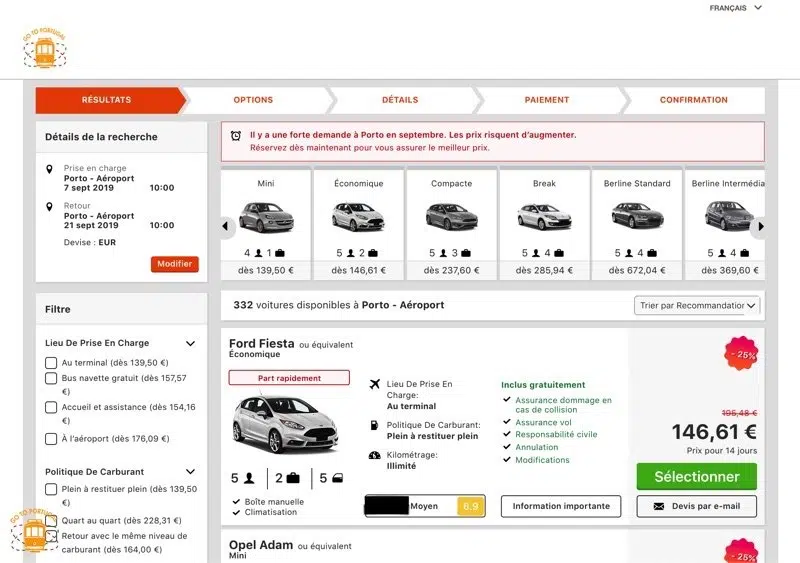800x563 pixels.
Task: Click the 'Modifications' included item
Action: click(542, 460)
